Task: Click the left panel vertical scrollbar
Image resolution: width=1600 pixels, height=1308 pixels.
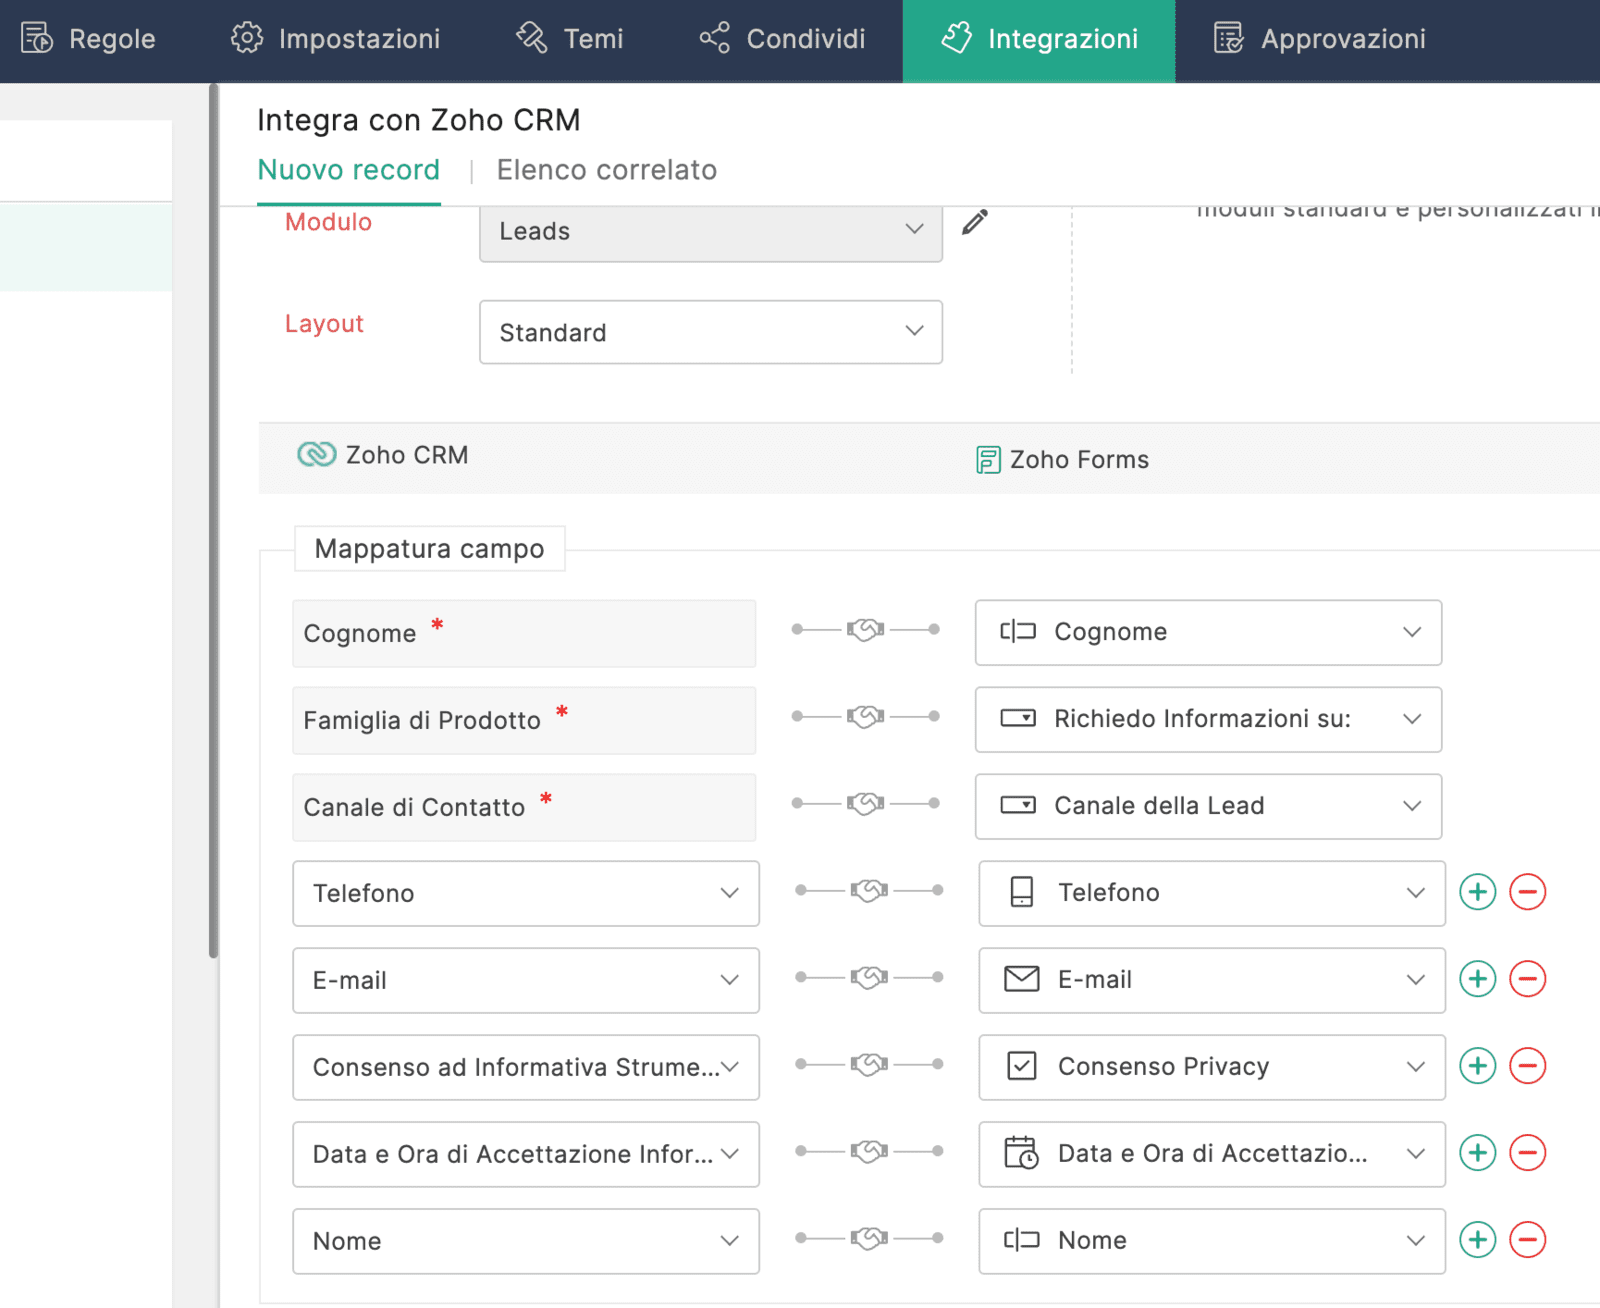Action: click(213, 520)
